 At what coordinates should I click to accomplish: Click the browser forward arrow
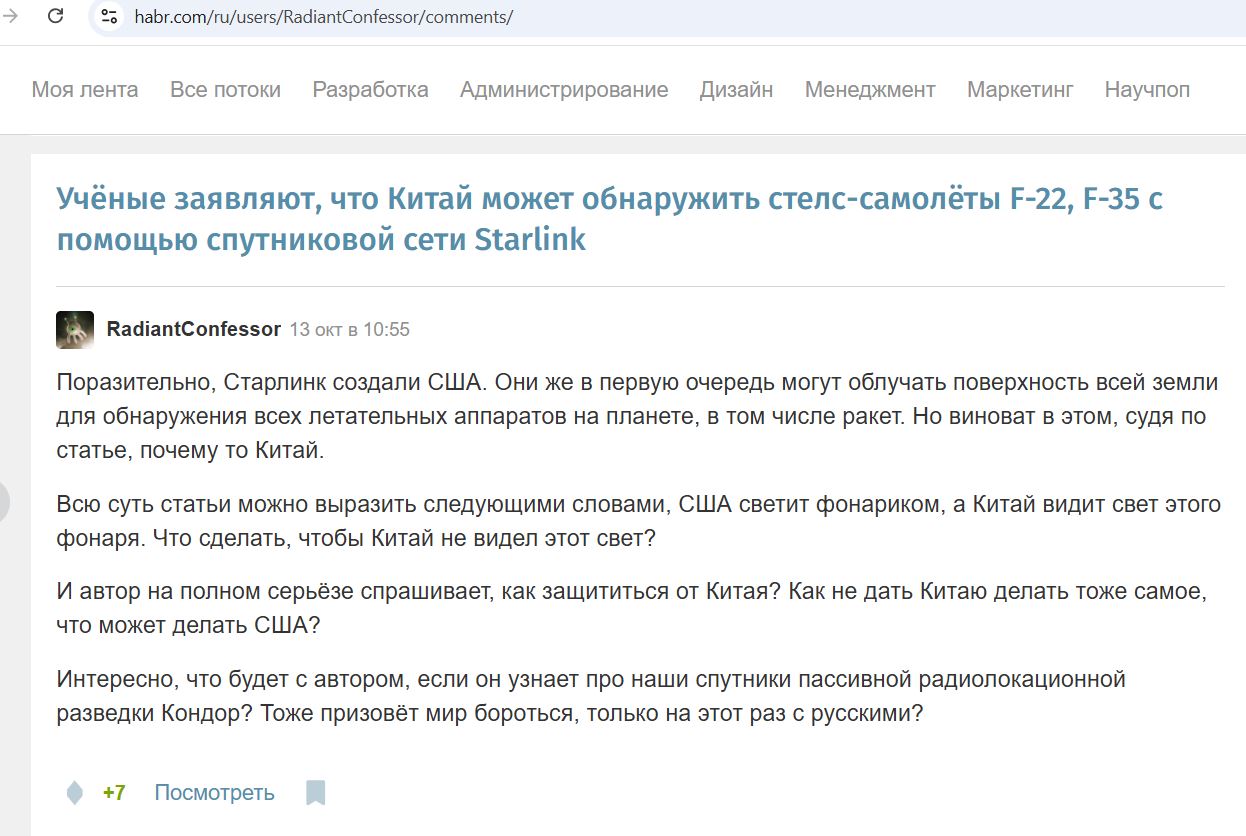pos(11,16)
